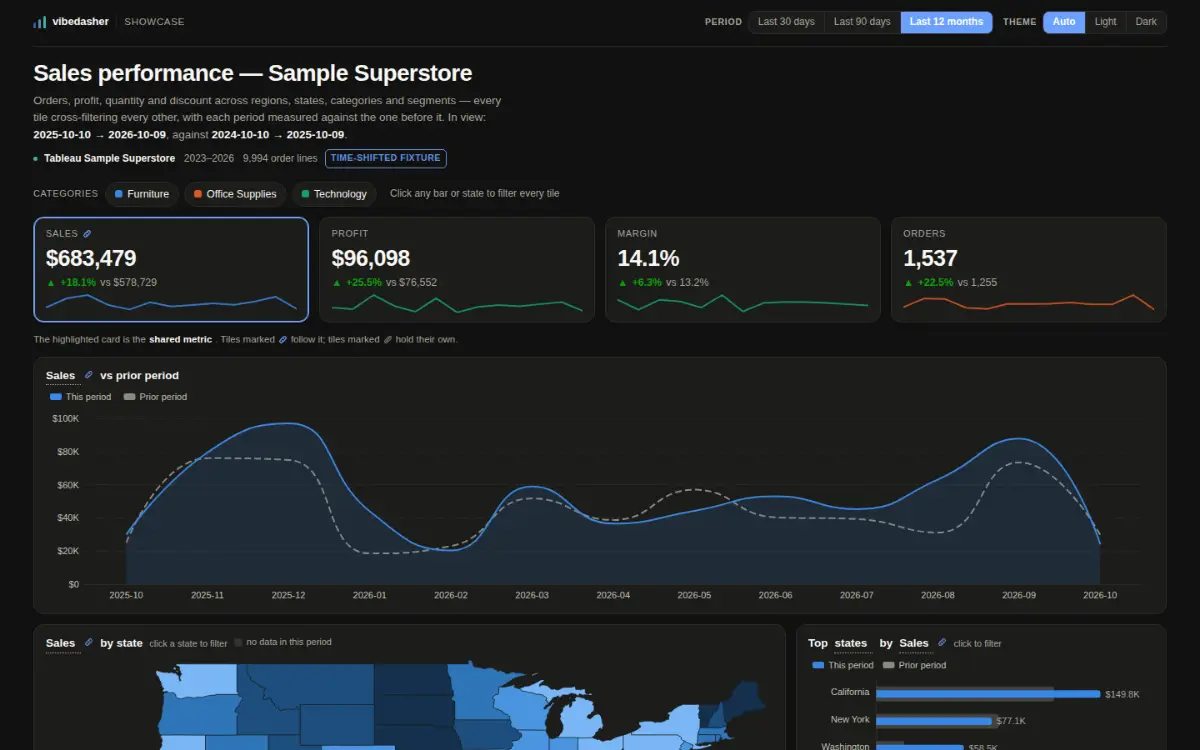Screen dimensions: 1200x750
Task: Click the +25.5% profit change
Action: click(364, 283)
